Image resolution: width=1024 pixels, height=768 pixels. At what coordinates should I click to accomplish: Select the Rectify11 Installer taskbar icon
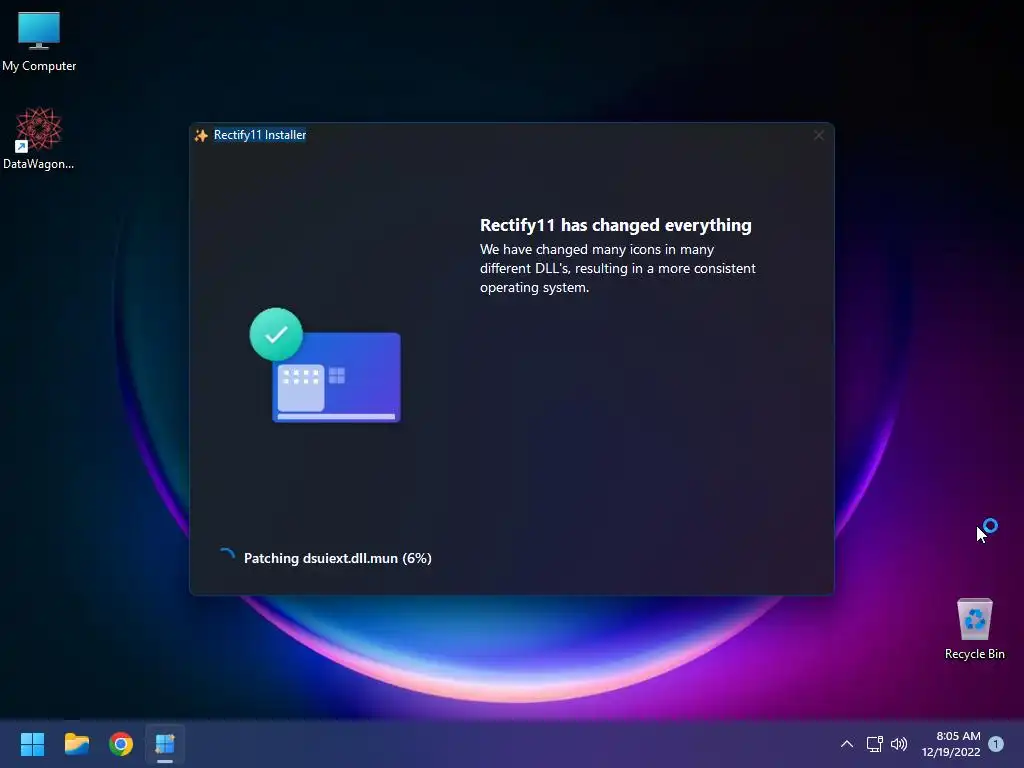coord(165,744)
